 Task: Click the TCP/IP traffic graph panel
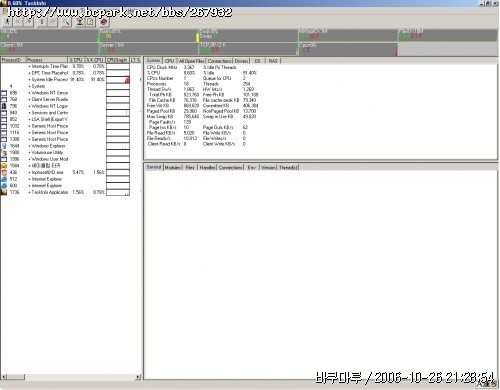click(248, 49)
